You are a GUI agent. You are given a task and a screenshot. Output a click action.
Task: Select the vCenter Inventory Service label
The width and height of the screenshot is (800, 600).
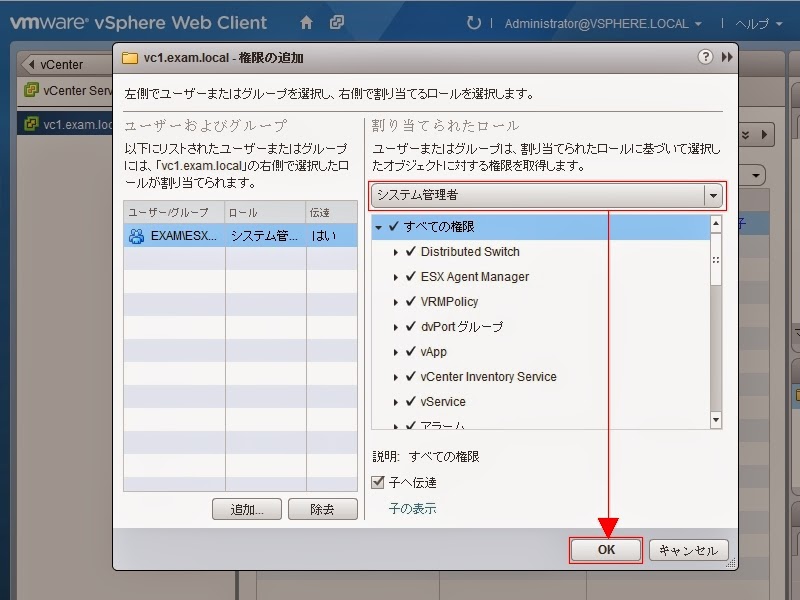(488, 377)
